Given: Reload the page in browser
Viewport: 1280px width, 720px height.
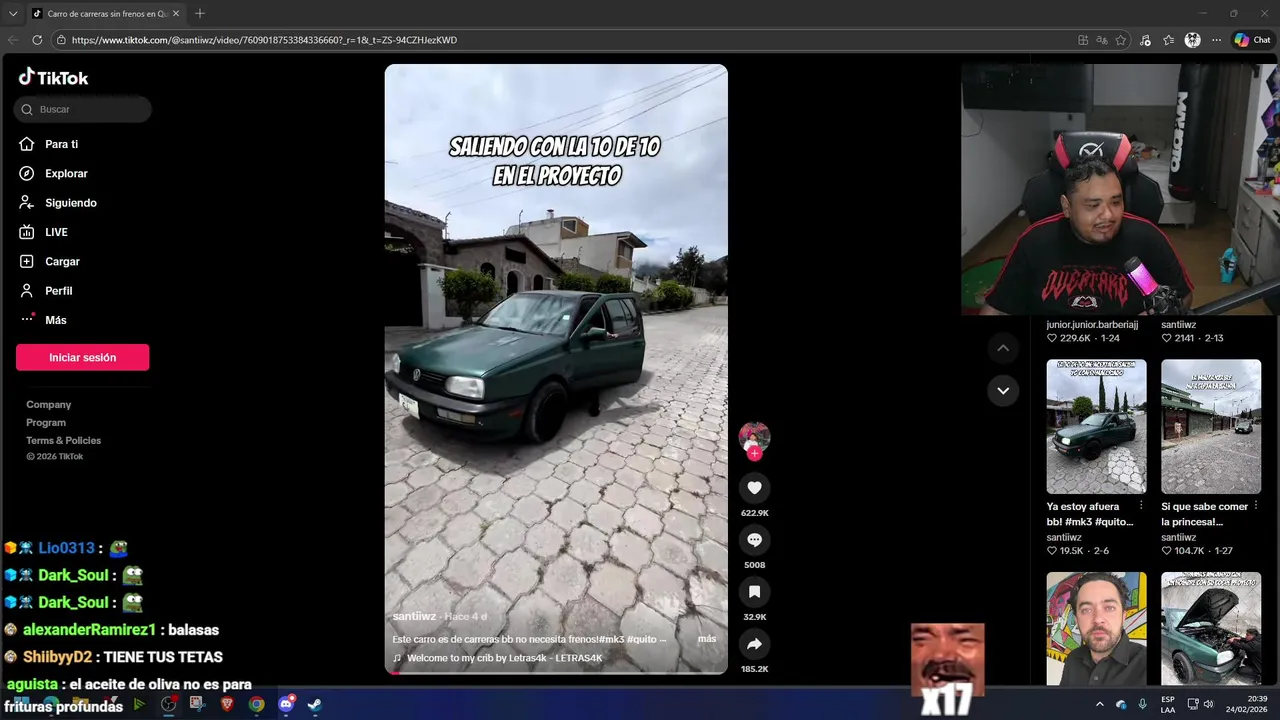Looking at the screenshot, I should click(37, 40).
